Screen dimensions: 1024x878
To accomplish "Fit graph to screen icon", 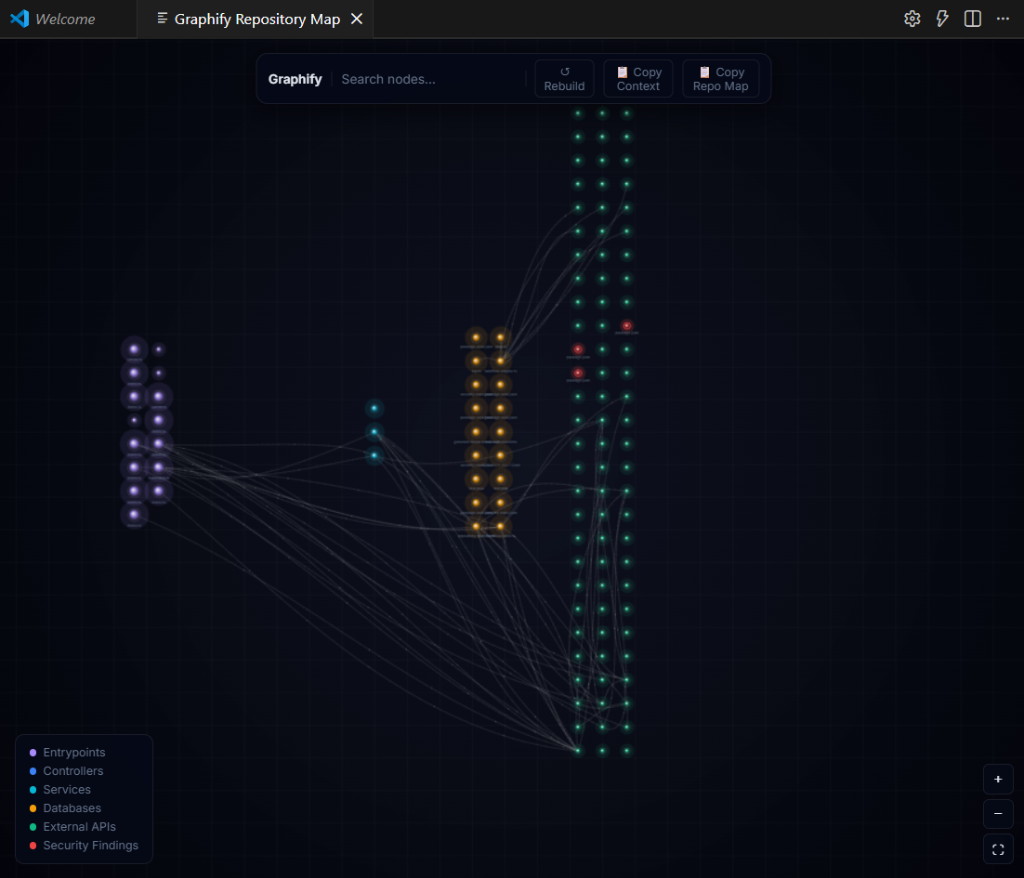I will [998, 849].
